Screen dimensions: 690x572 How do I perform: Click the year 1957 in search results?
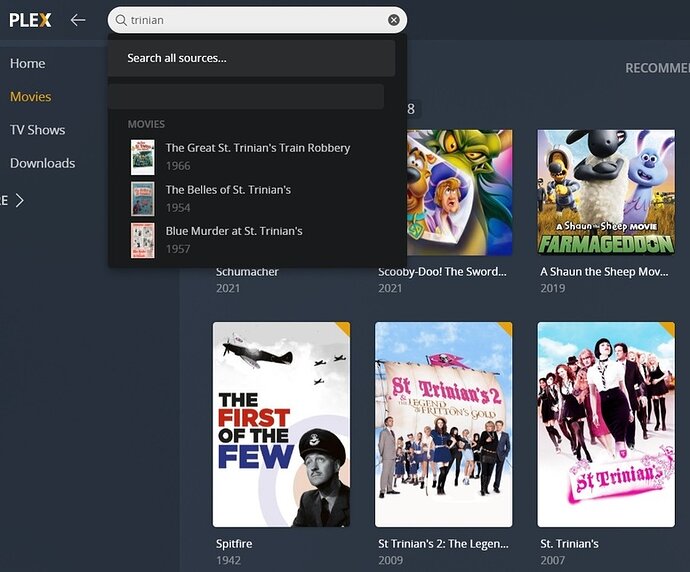click(x=178, y=249)
